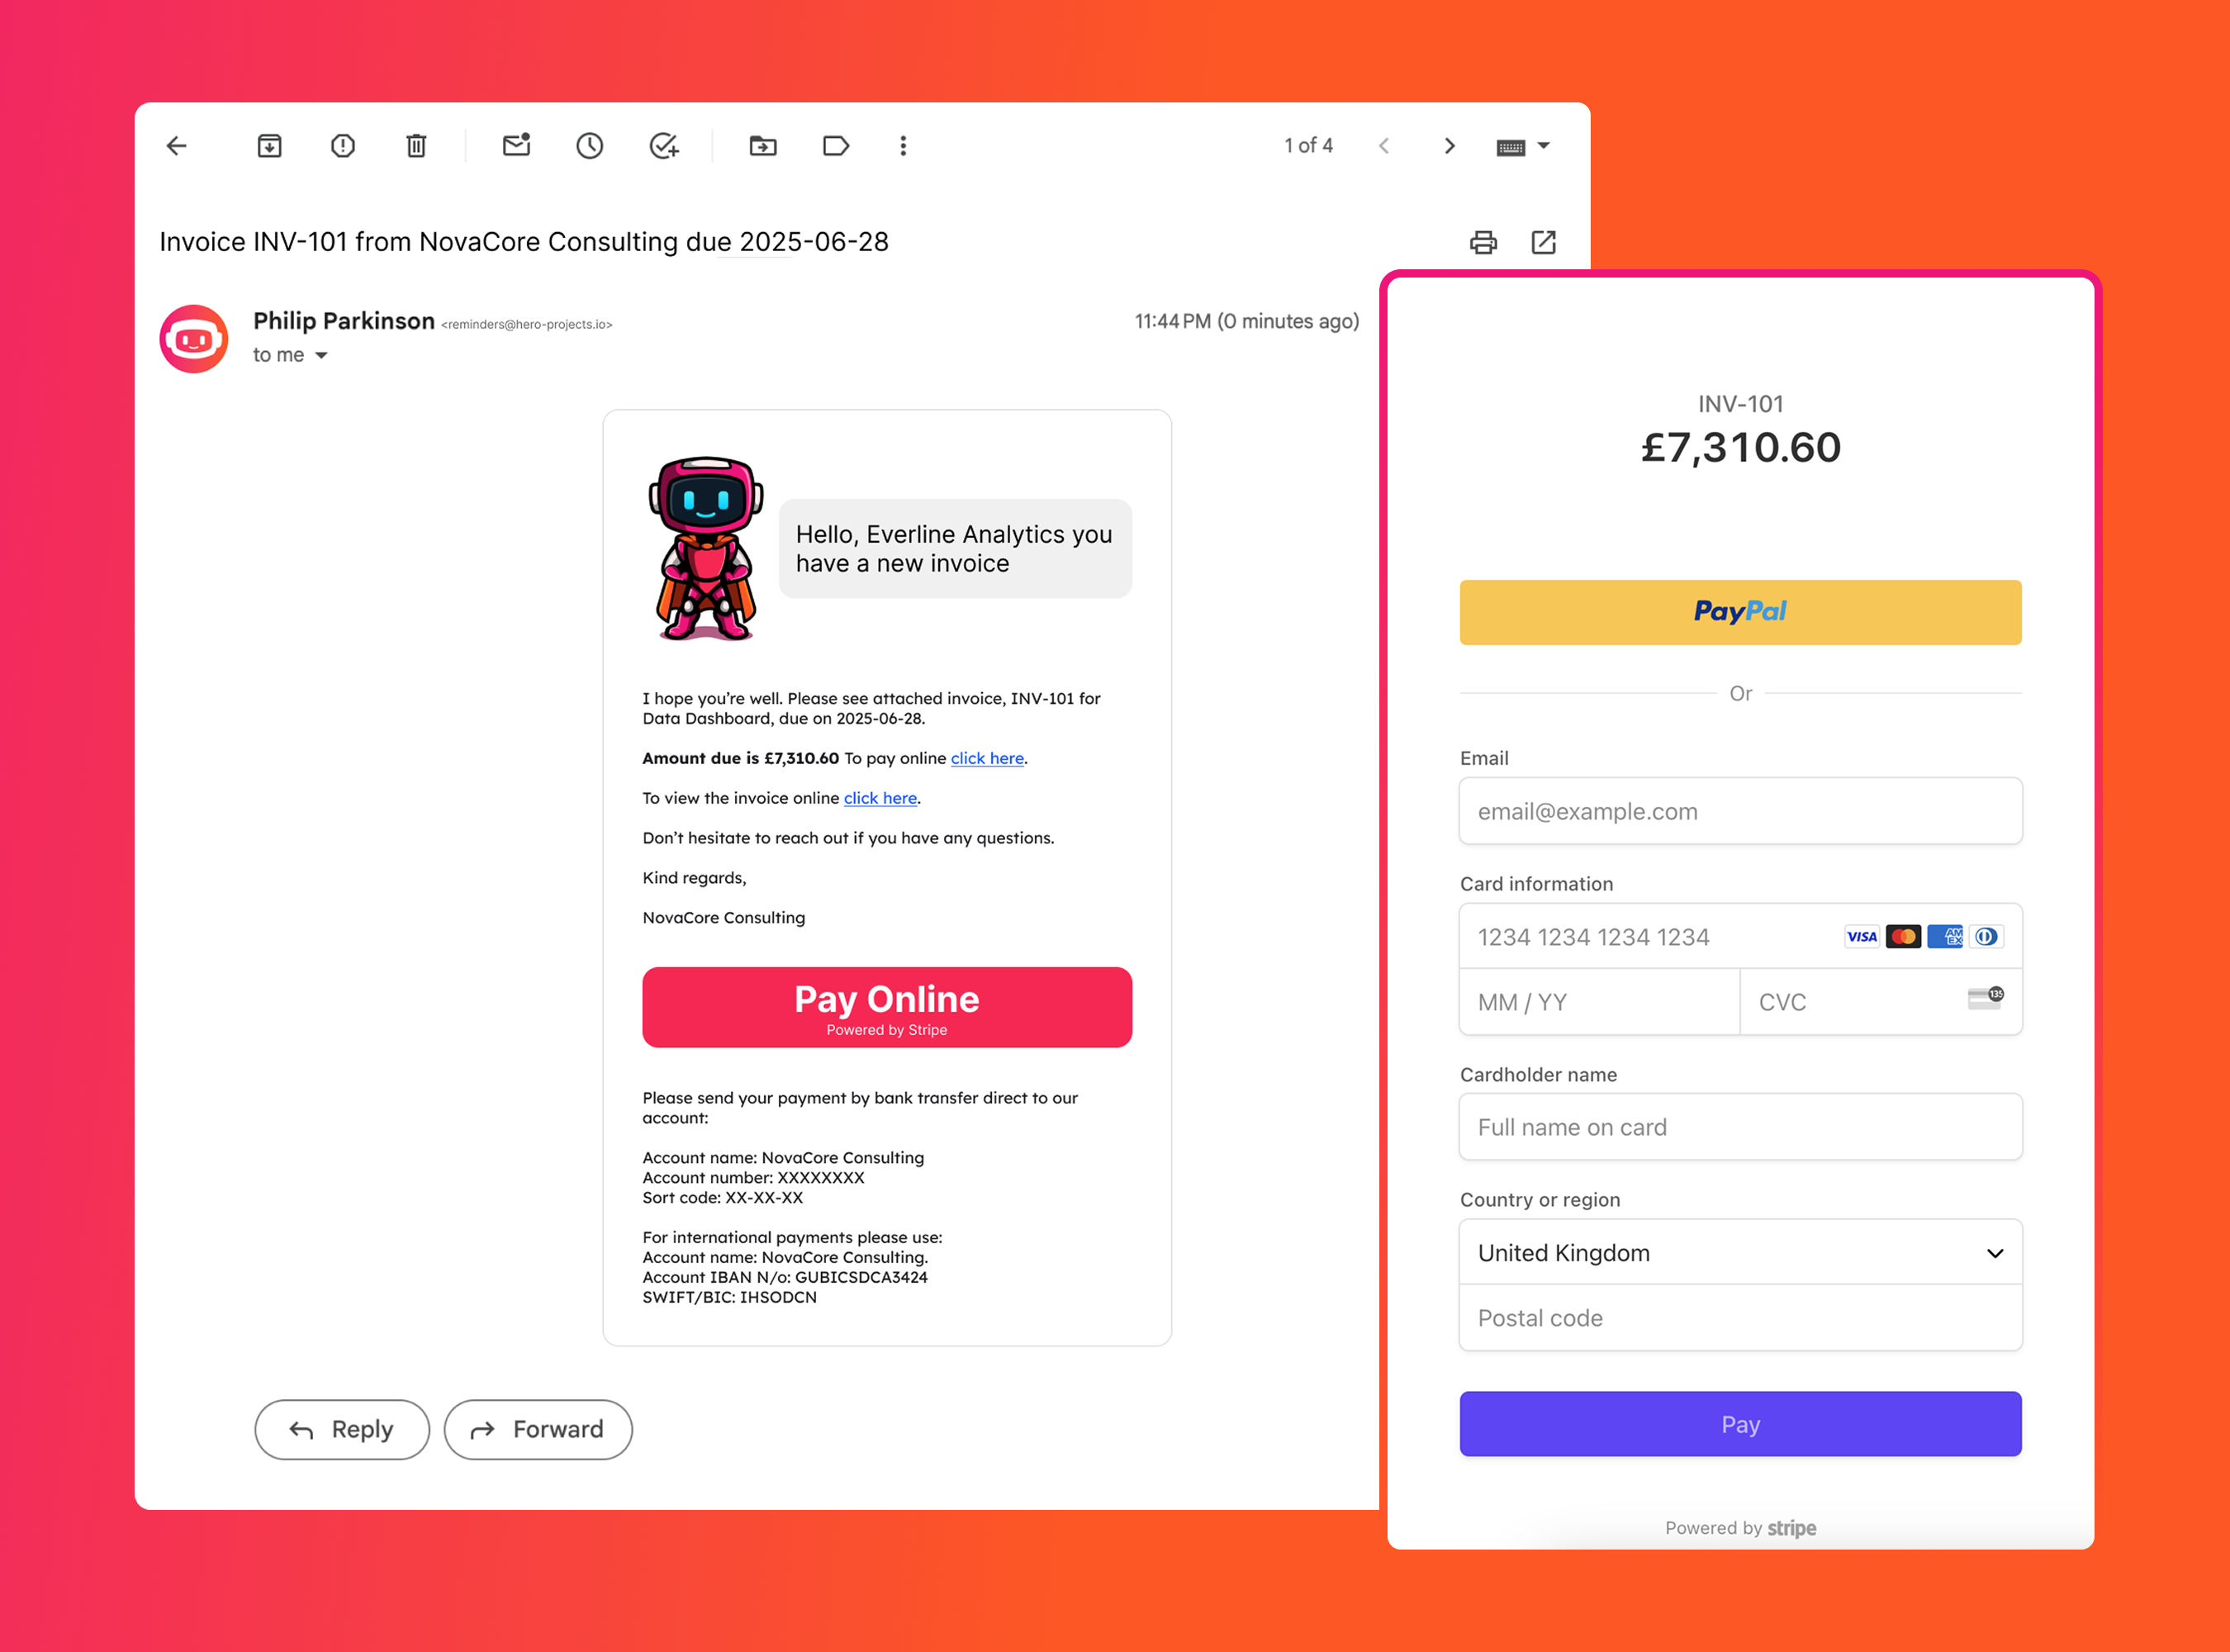
Task: Snooze email with the clock icon
Action: (590, 146)
